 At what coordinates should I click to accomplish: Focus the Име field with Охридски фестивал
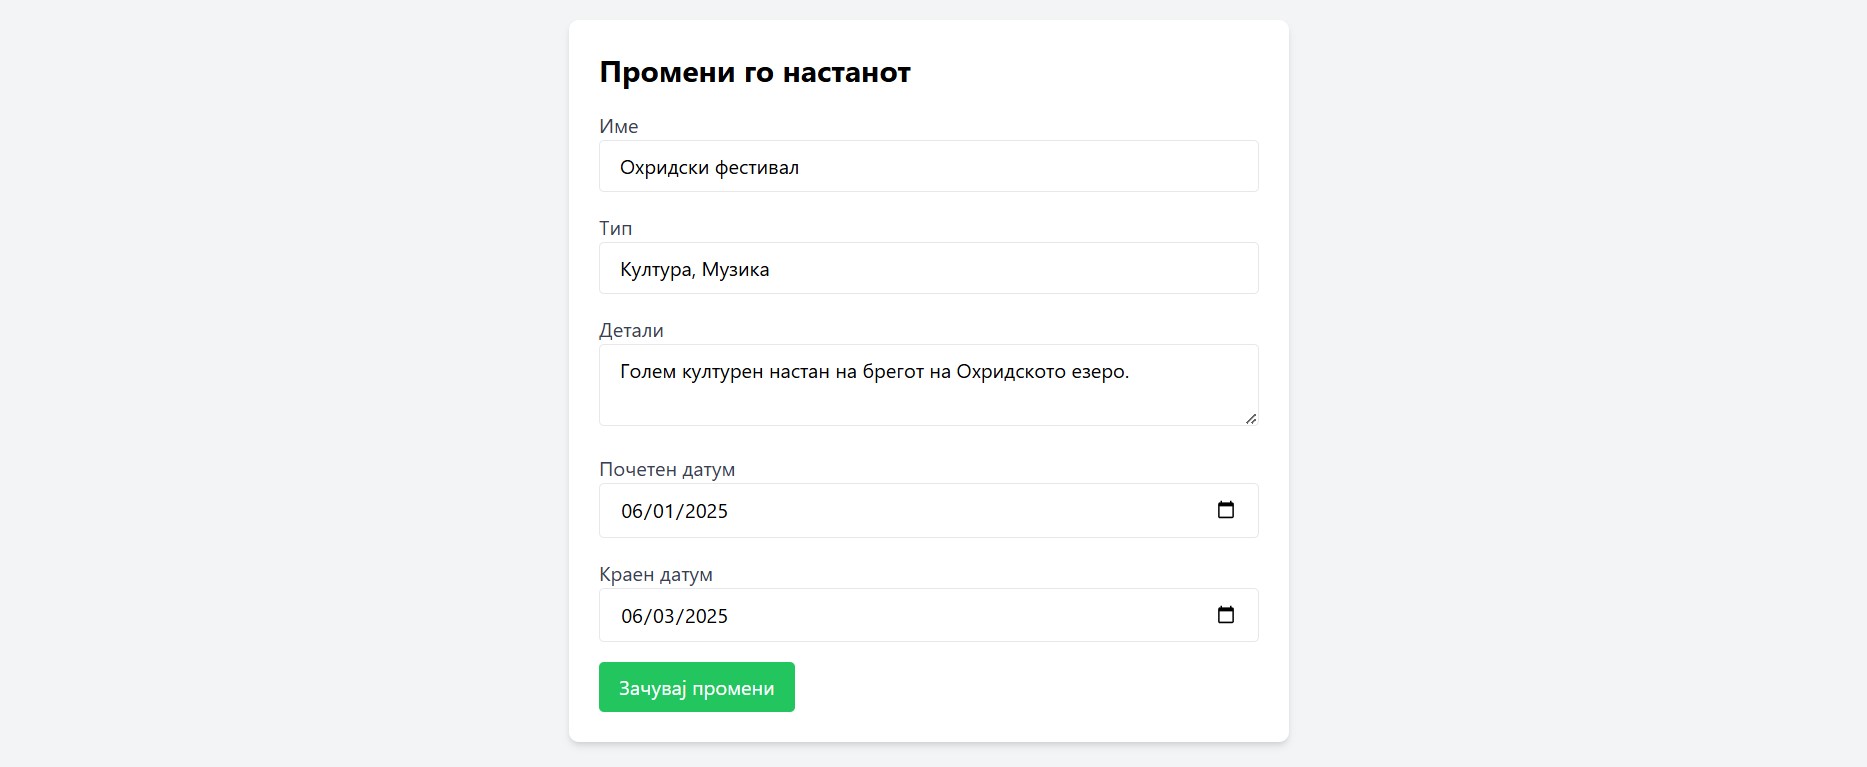pos(928,167)
